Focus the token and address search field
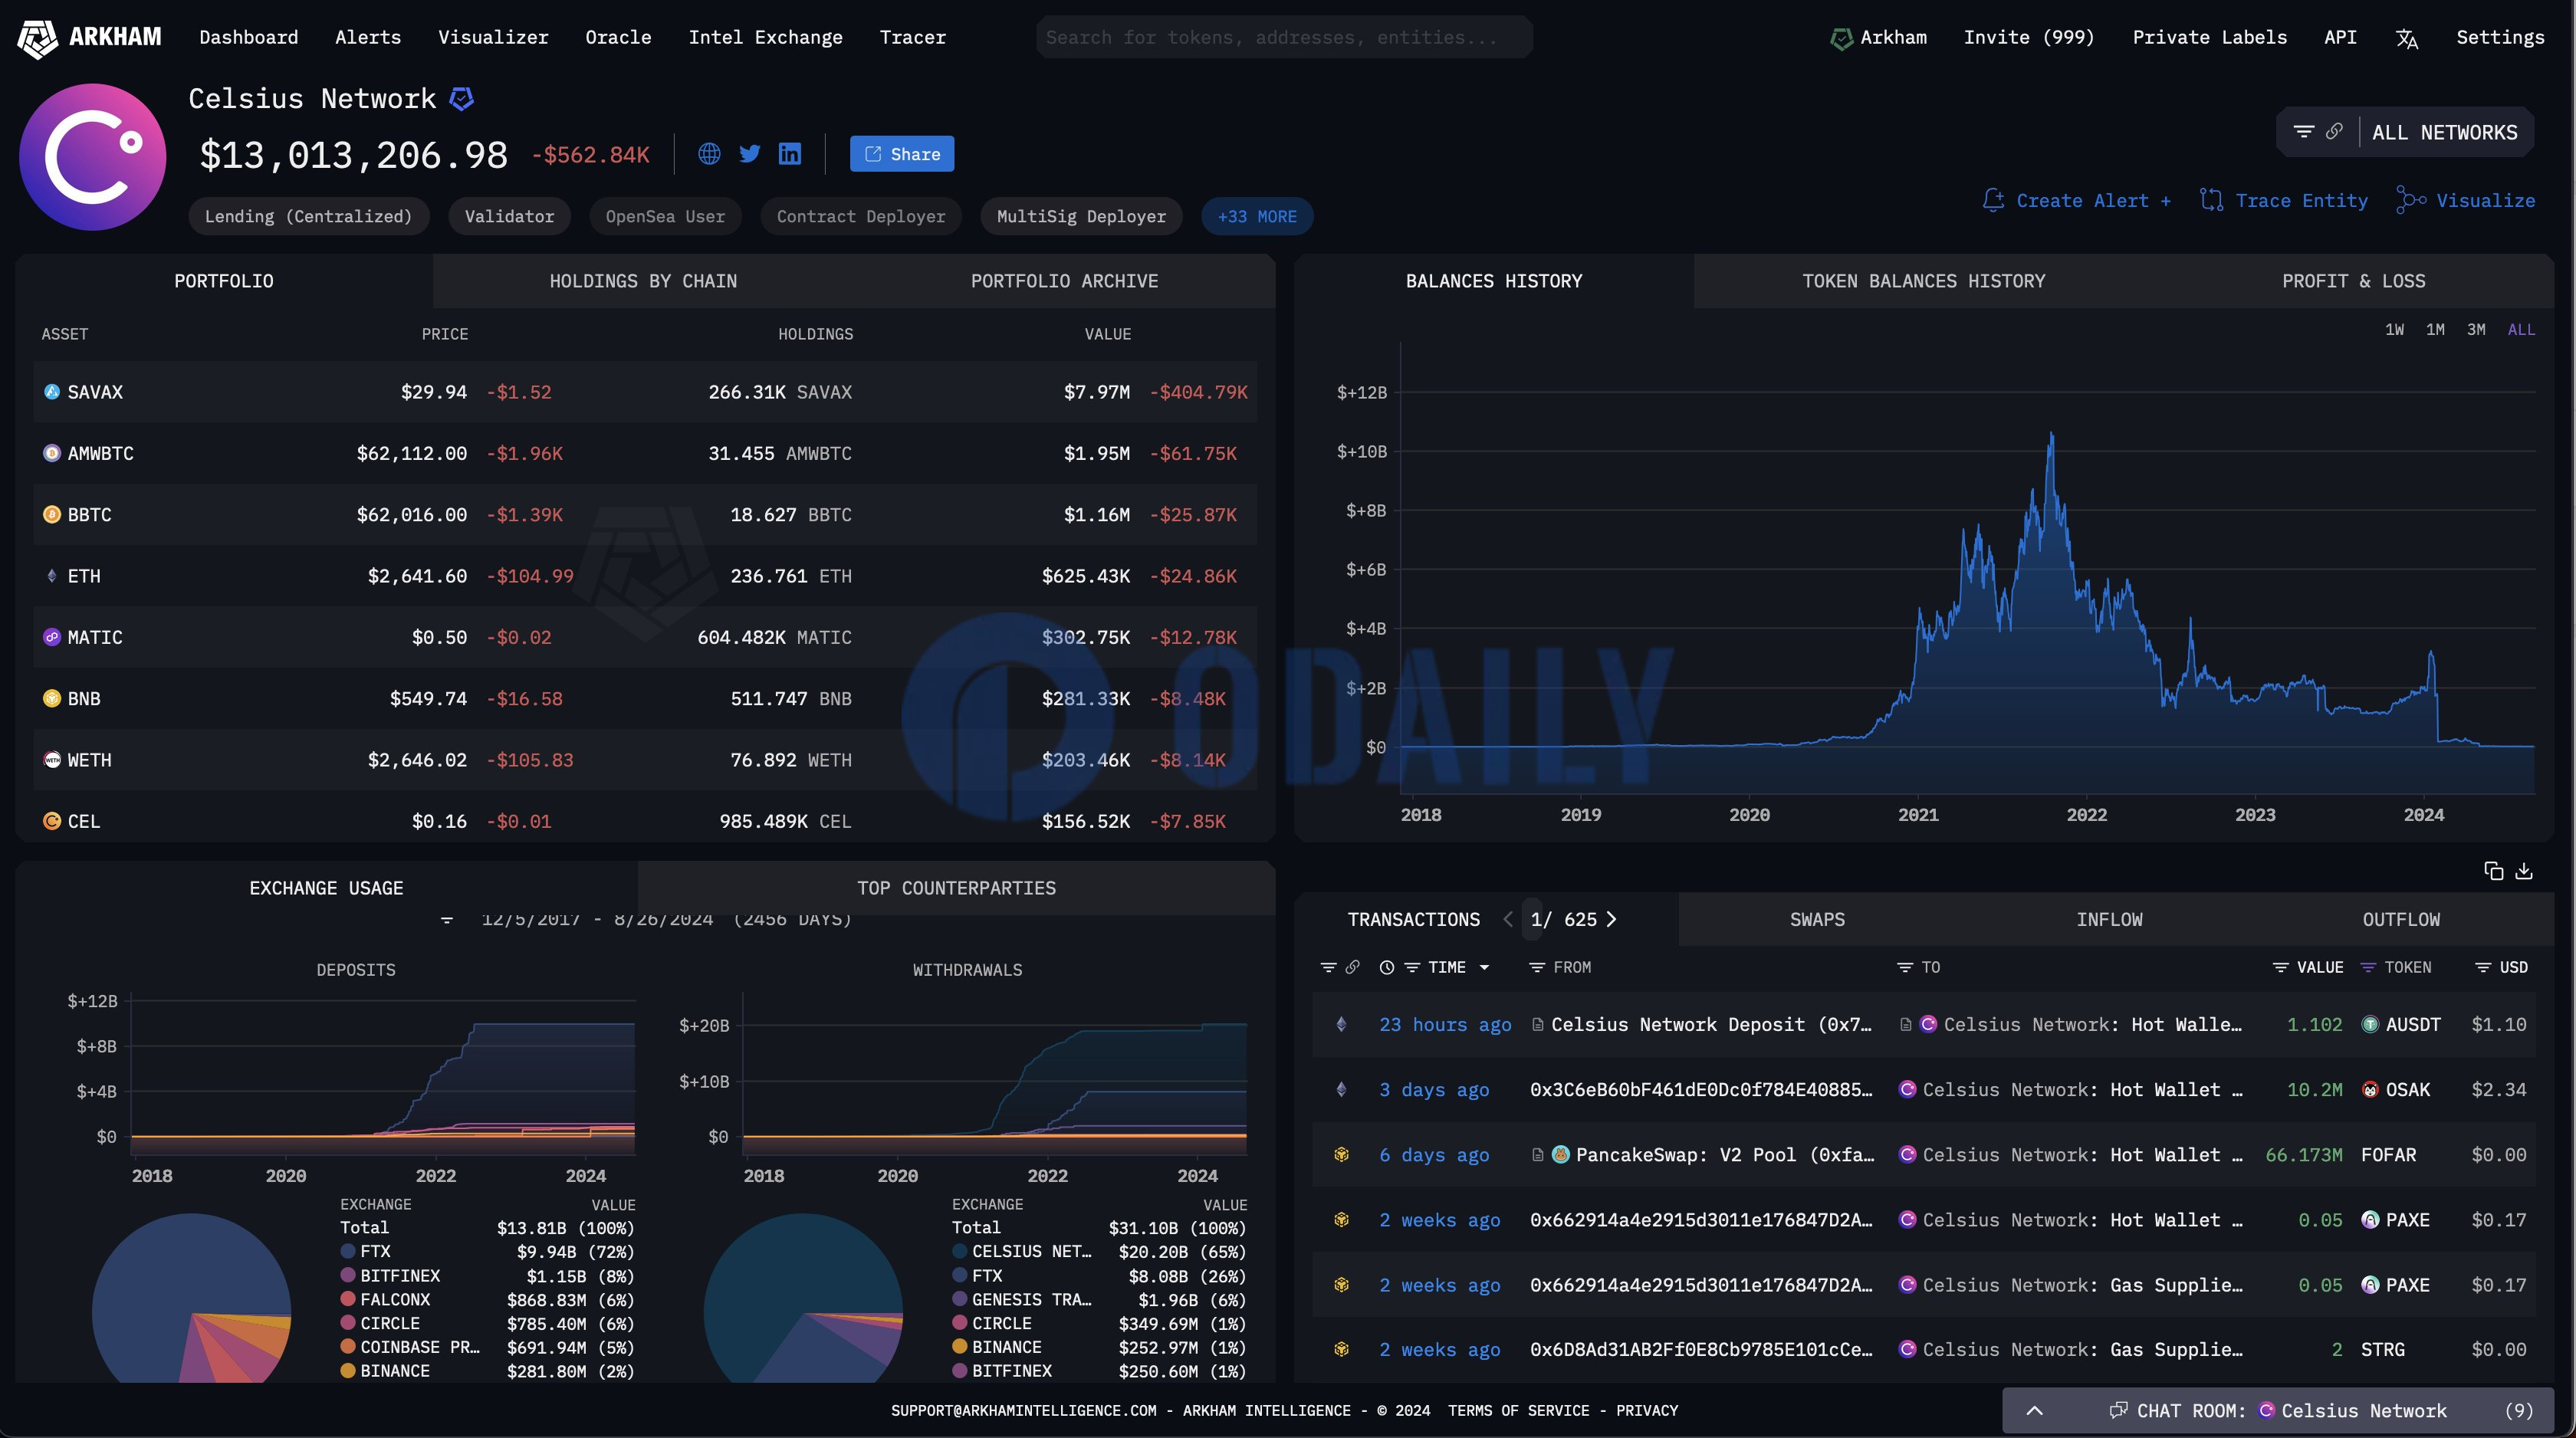2576x1438 pixels. pos(1284,38)
